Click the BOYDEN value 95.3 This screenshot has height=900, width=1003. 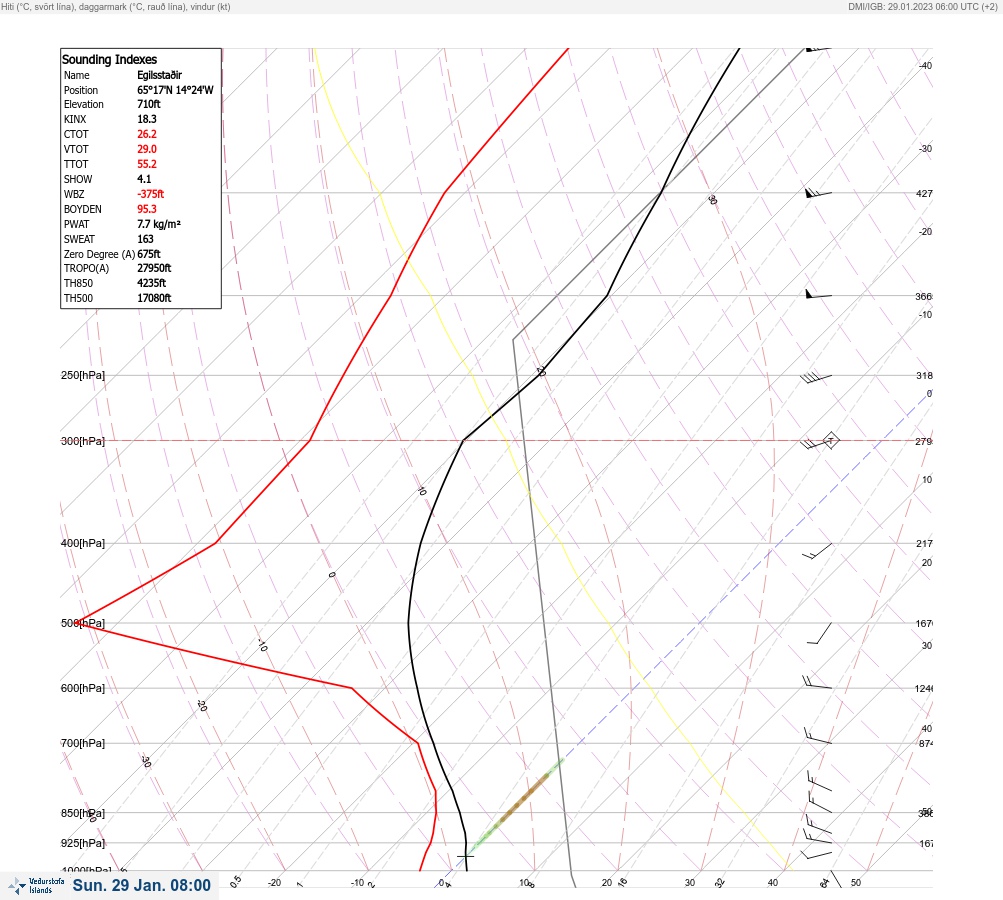click(x=146, y=209)
